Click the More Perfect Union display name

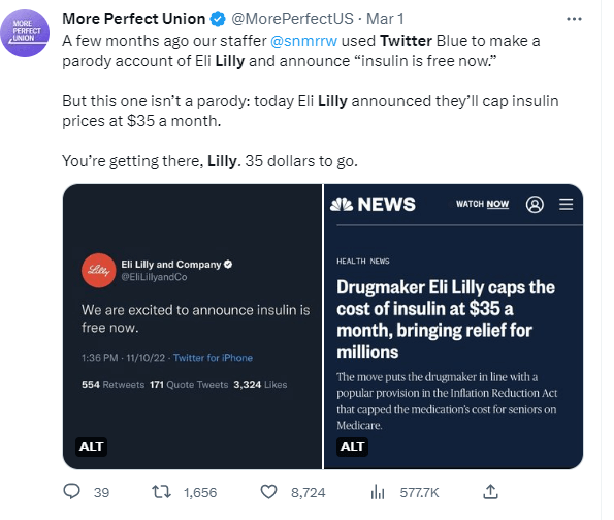coord(134,19)
